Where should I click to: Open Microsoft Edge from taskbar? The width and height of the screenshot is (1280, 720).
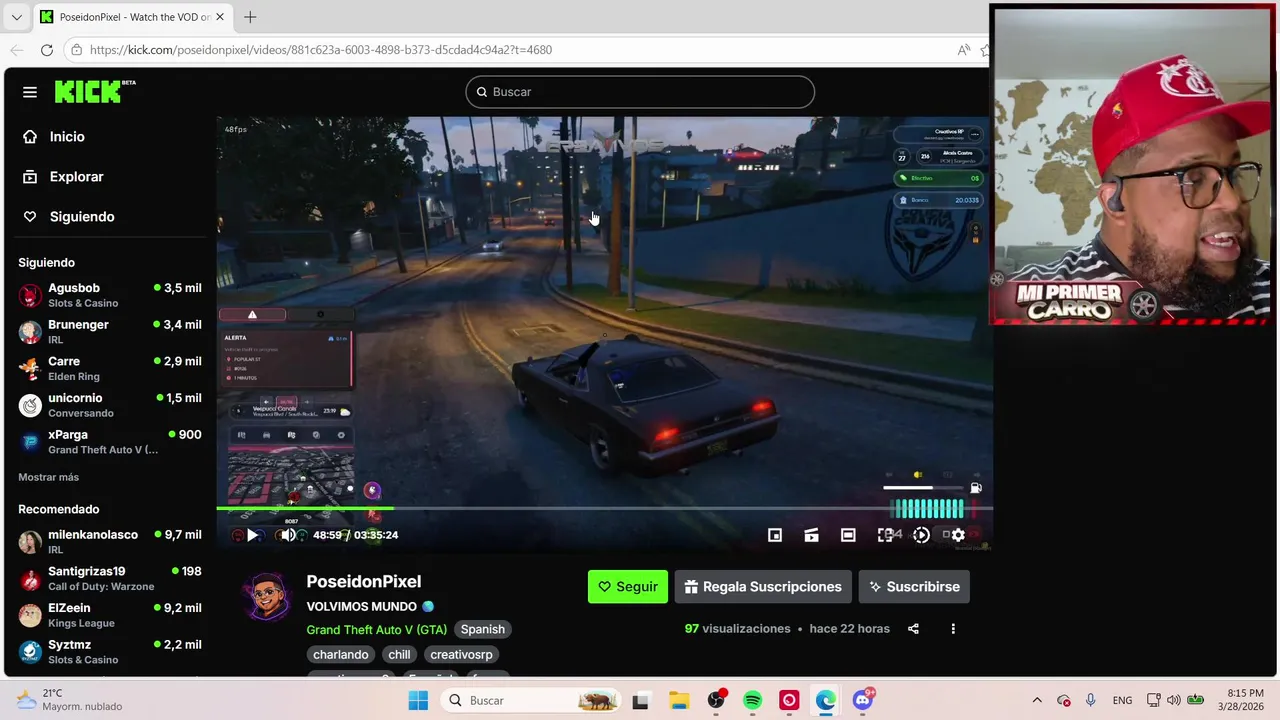[x=826, y=701]
